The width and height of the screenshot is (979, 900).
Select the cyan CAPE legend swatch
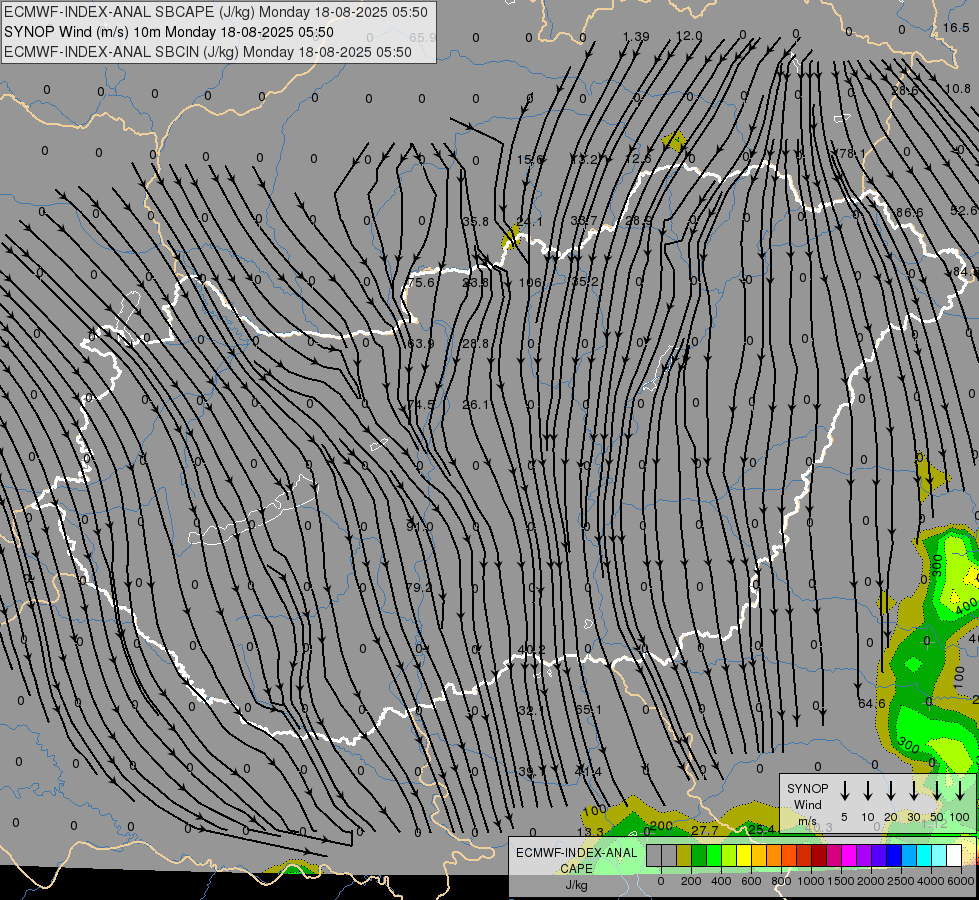[924, 855]
